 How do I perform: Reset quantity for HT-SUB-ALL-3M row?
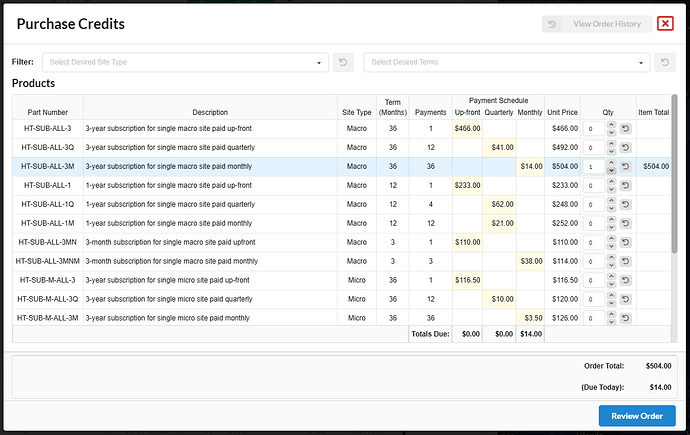(625, 167)
